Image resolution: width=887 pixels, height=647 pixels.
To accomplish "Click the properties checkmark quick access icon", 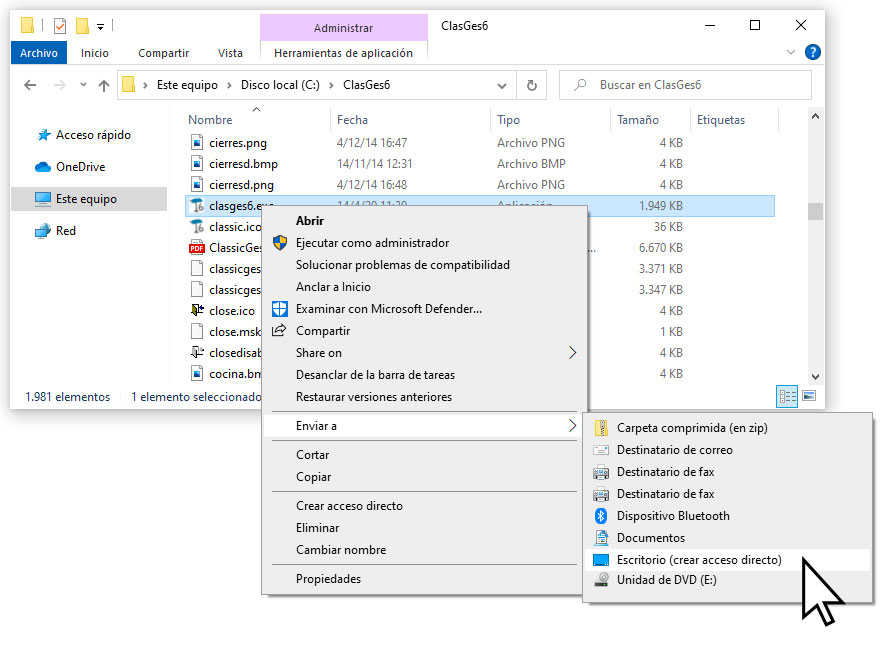I will 59,25.
